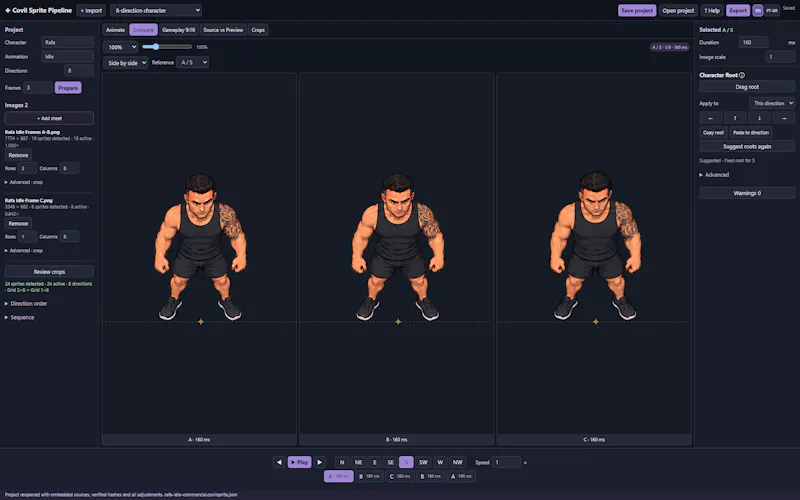800x500 pixels.
Task: Open the 8-direction character dropdown
Action: pos(156,10)
